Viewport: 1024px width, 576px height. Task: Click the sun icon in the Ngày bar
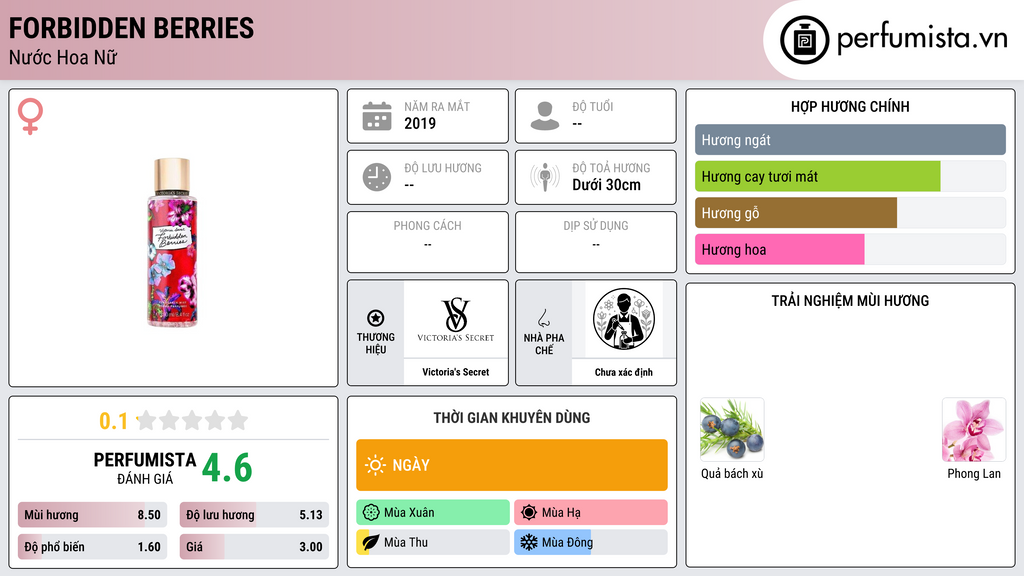click(376, 465)
